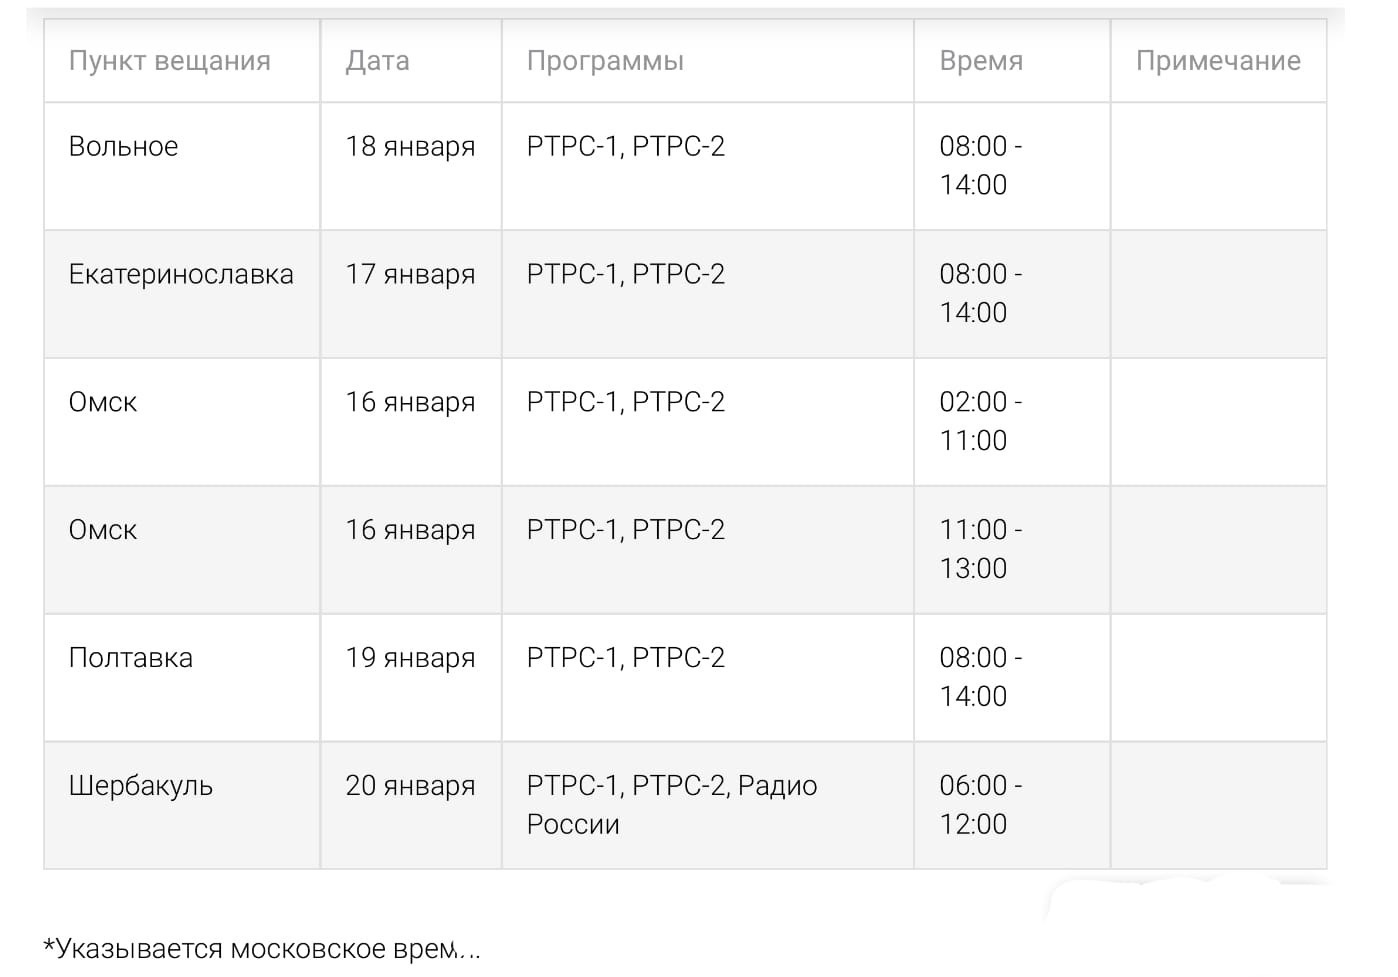This screenshot has height=977, width=1398.
Task: Select the "18 января" date cell
Action: pyautogui.click(x=410, y=147)
